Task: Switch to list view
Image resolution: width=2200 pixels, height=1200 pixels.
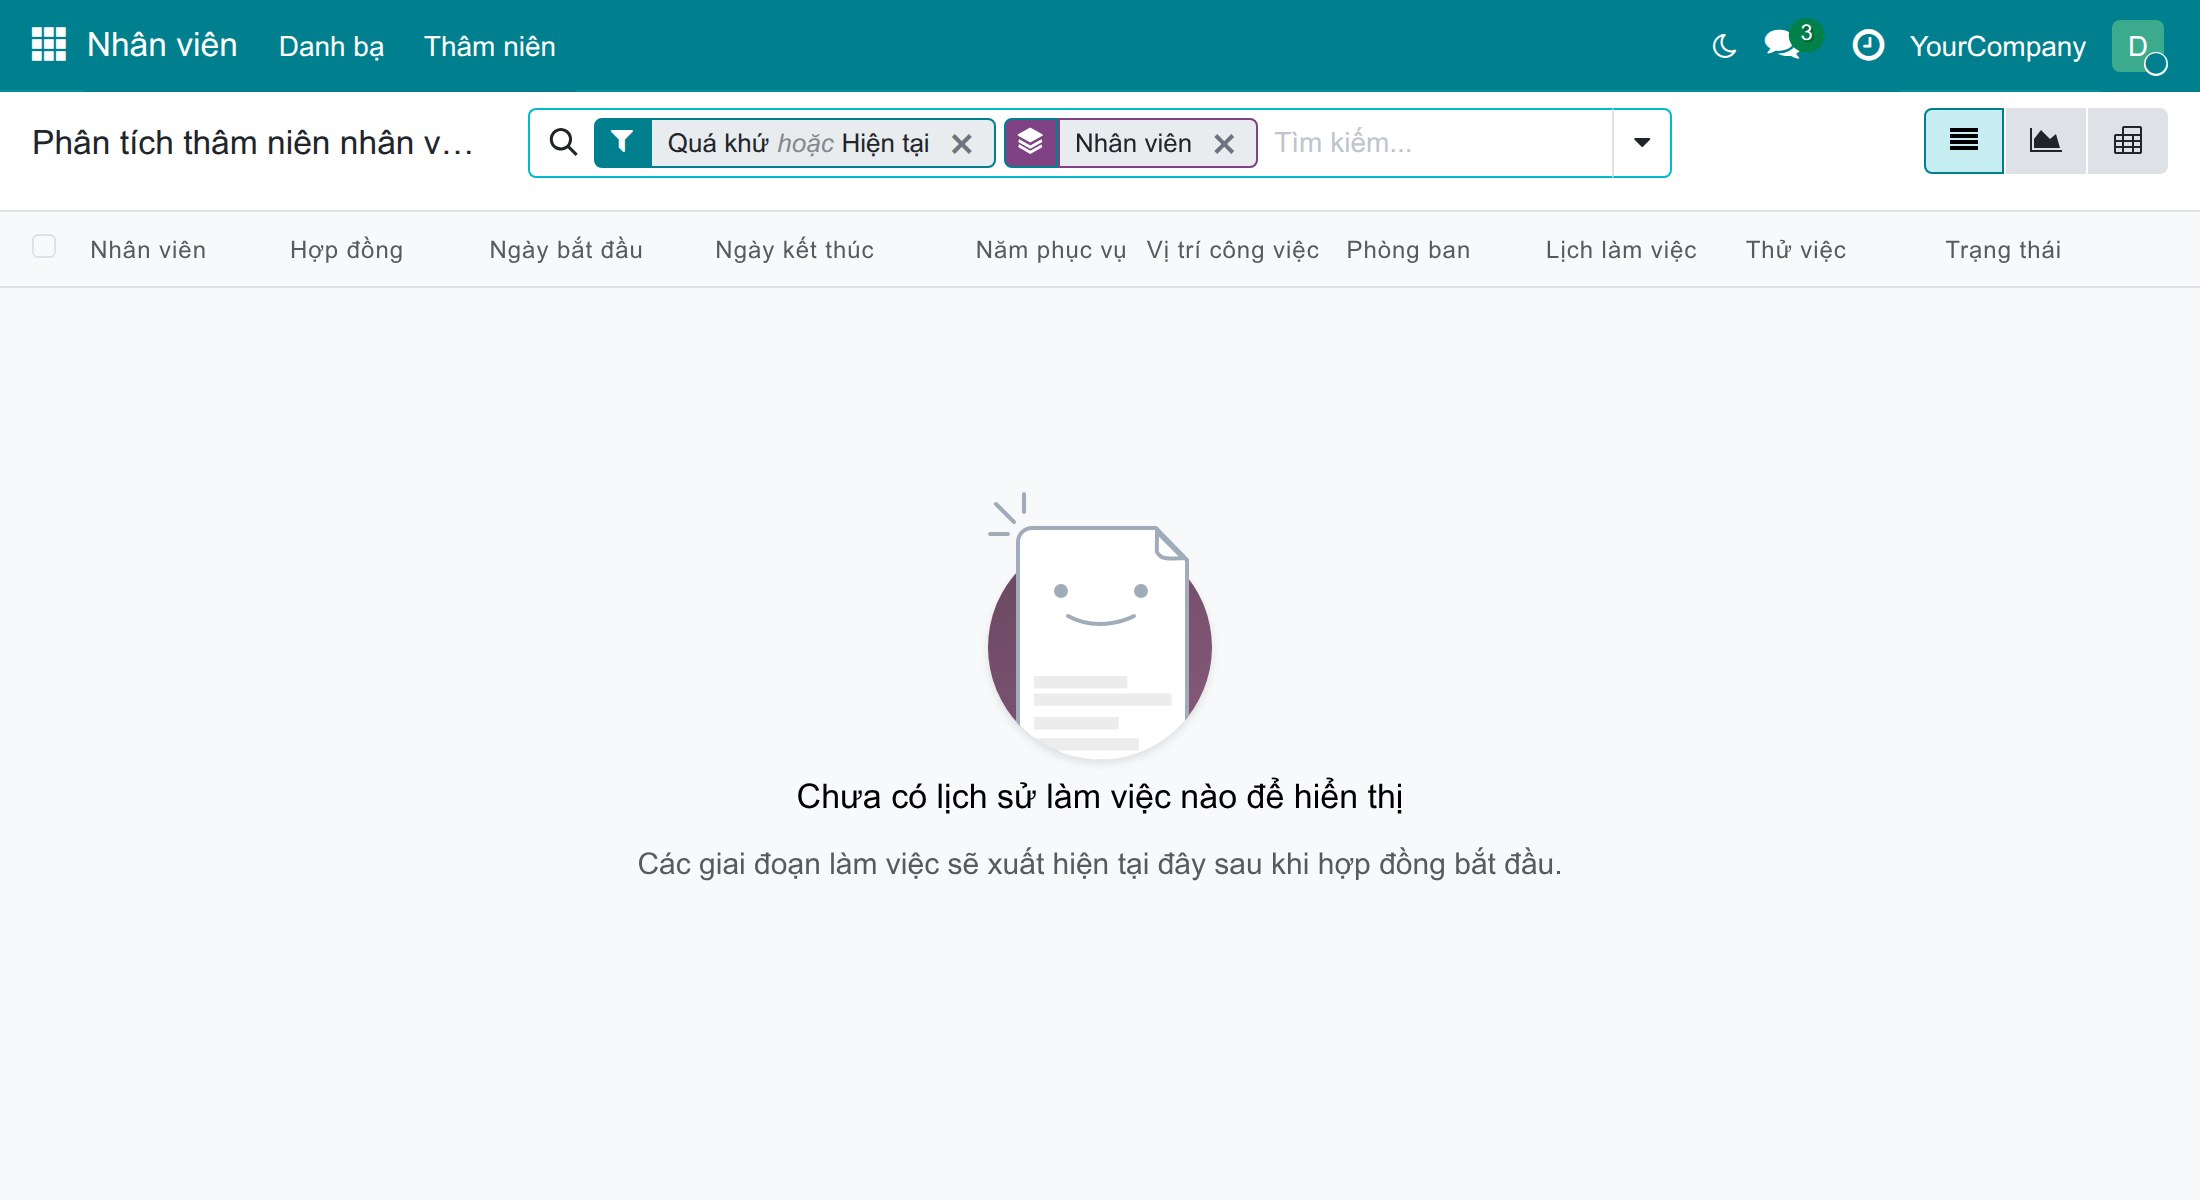Action: 1964,141
